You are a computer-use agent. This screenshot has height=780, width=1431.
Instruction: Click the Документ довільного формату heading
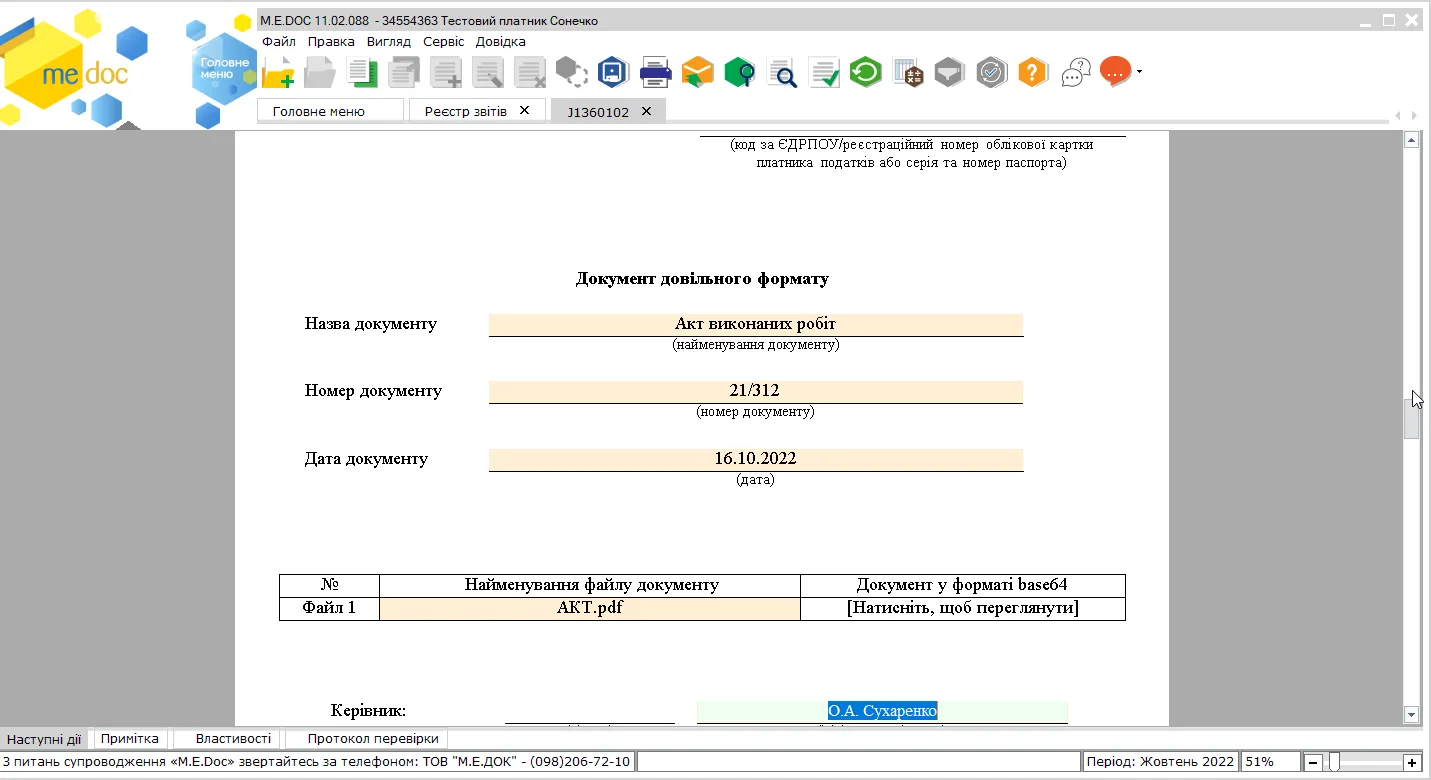[702, 279]
